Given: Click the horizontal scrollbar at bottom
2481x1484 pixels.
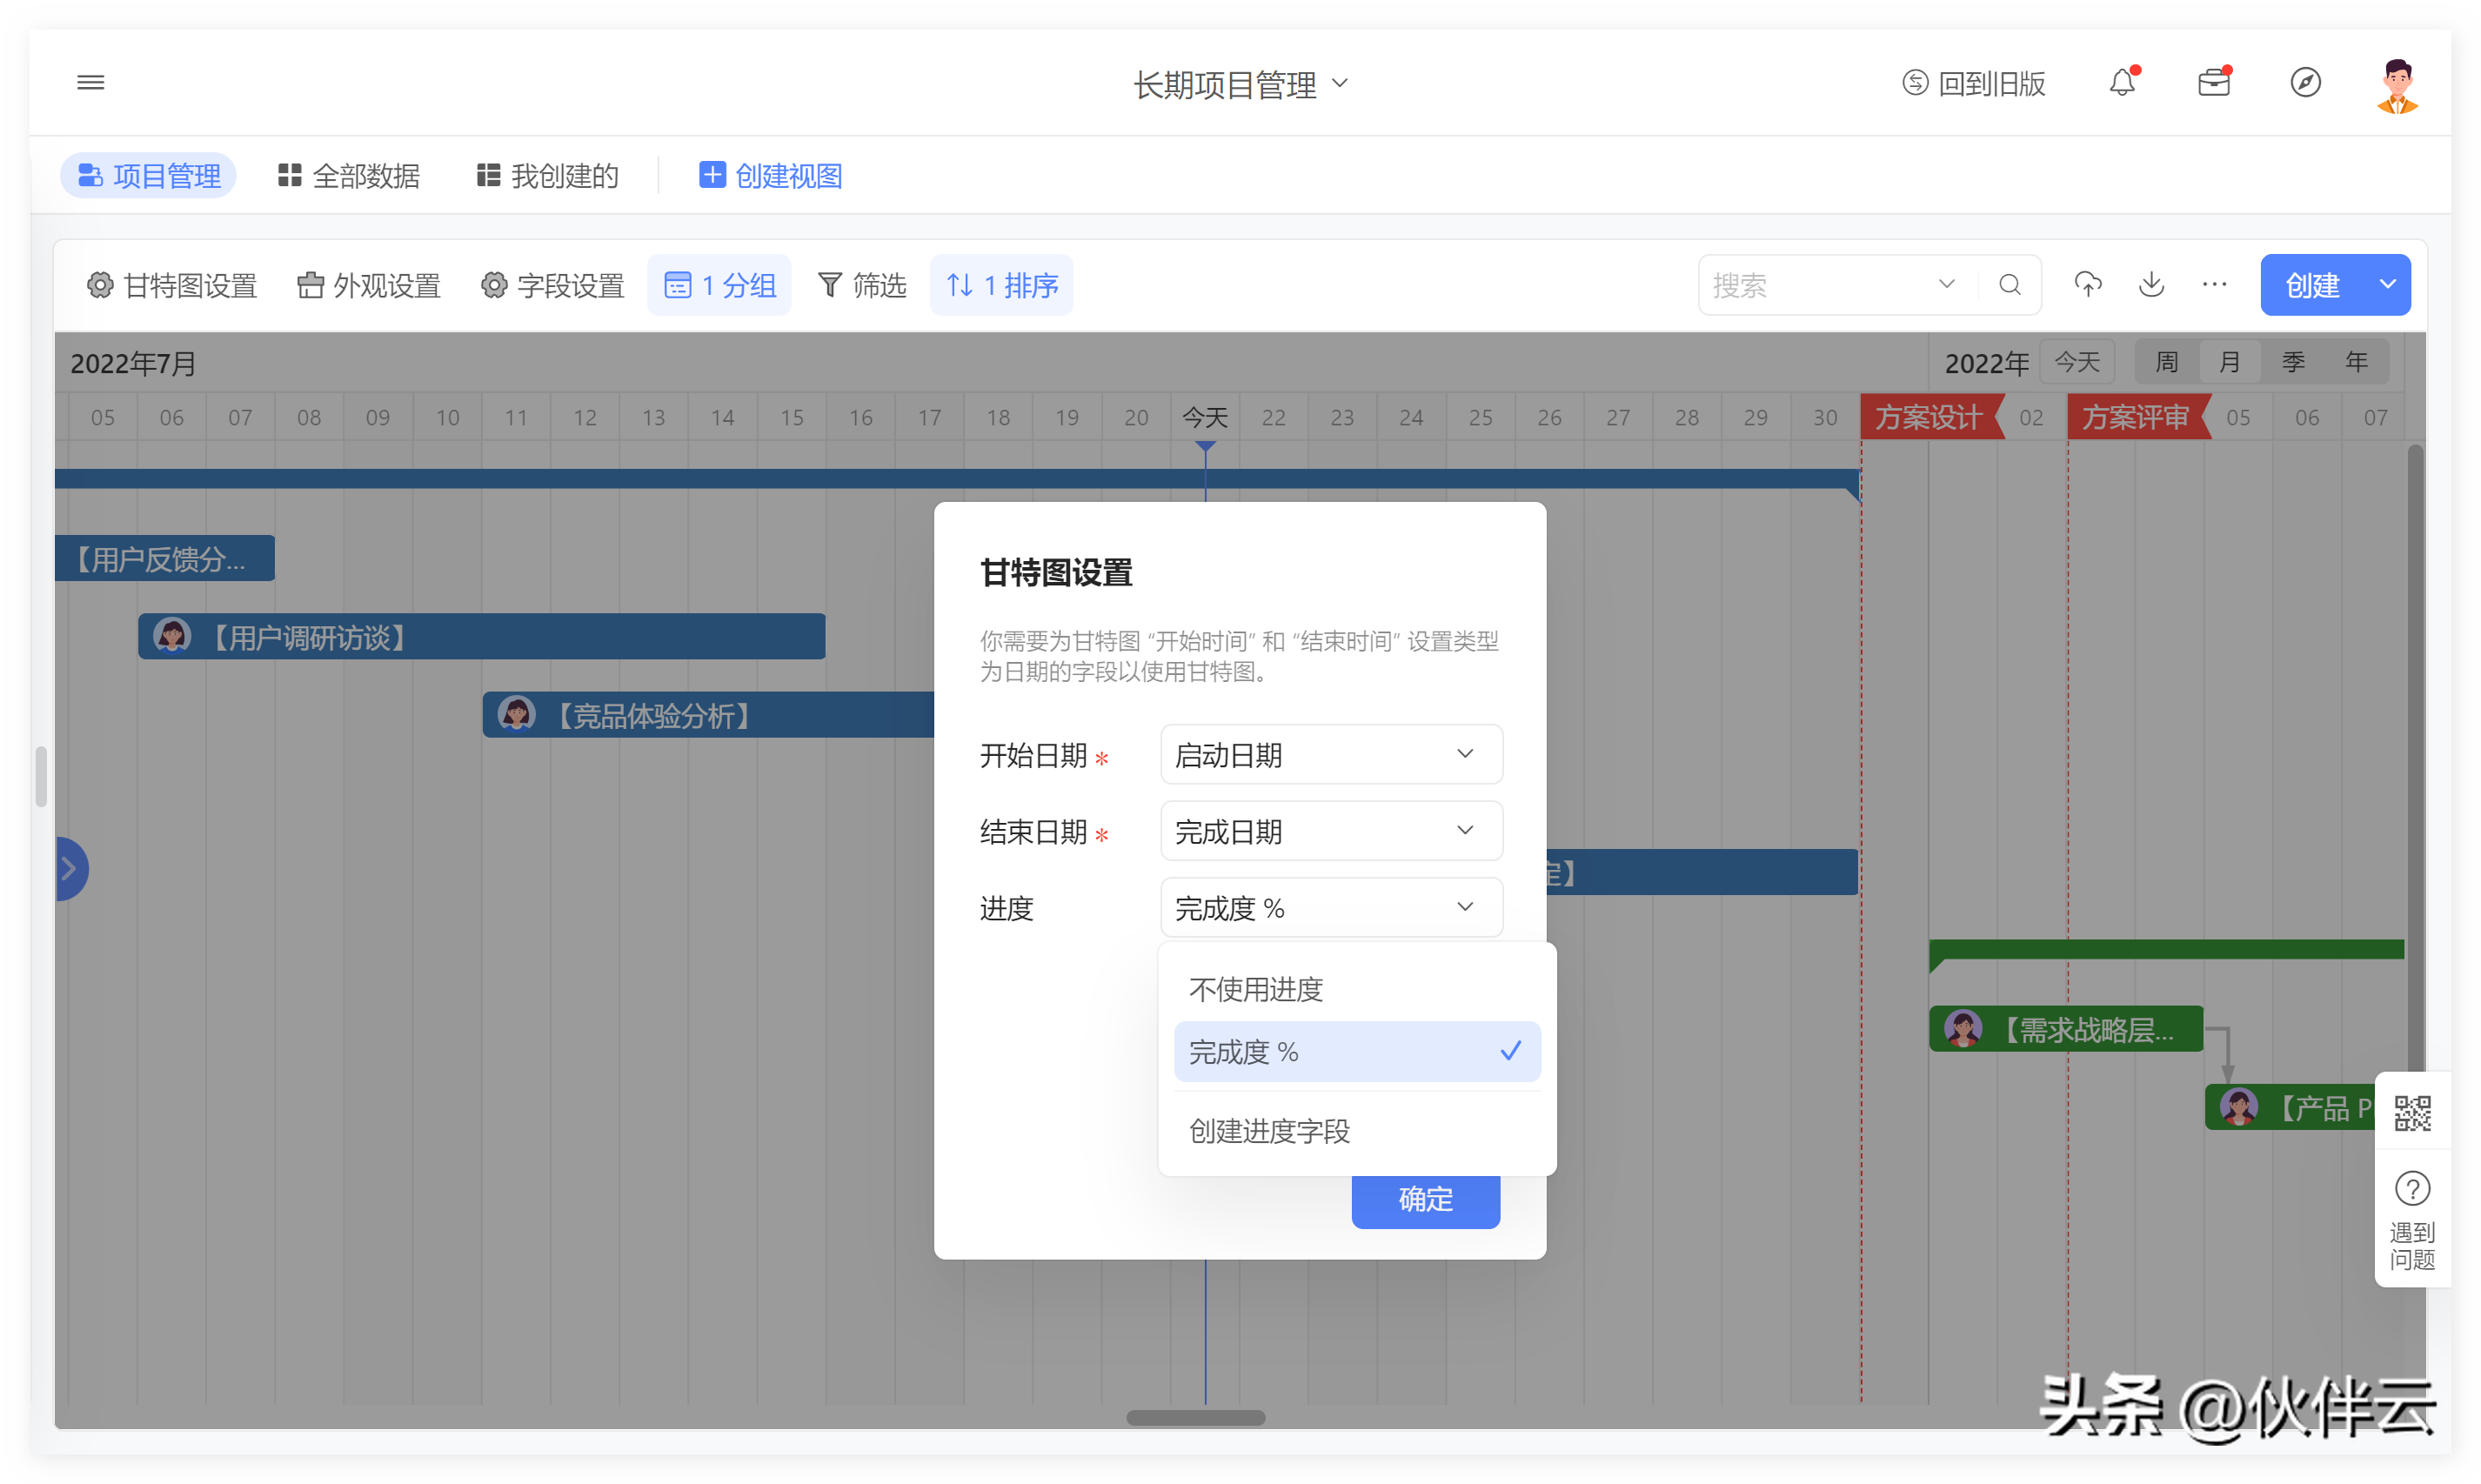Looking at the screenshot, I should 1195,1418.
